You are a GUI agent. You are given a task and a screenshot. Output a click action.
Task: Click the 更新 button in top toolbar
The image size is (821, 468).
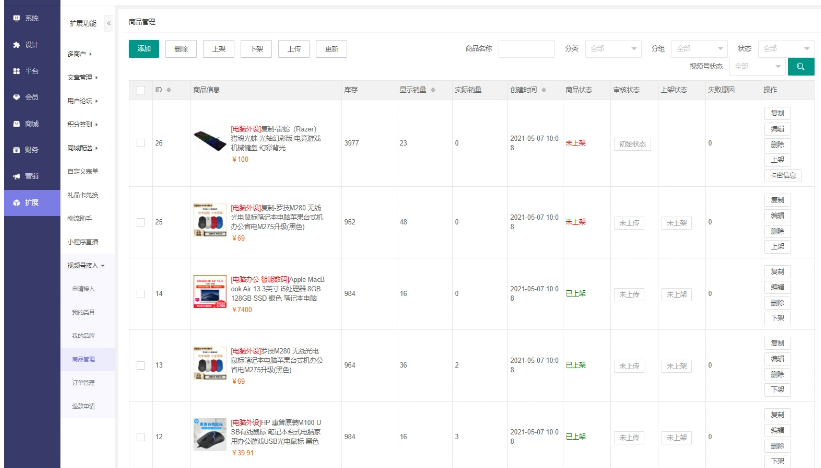click(331, 49)
